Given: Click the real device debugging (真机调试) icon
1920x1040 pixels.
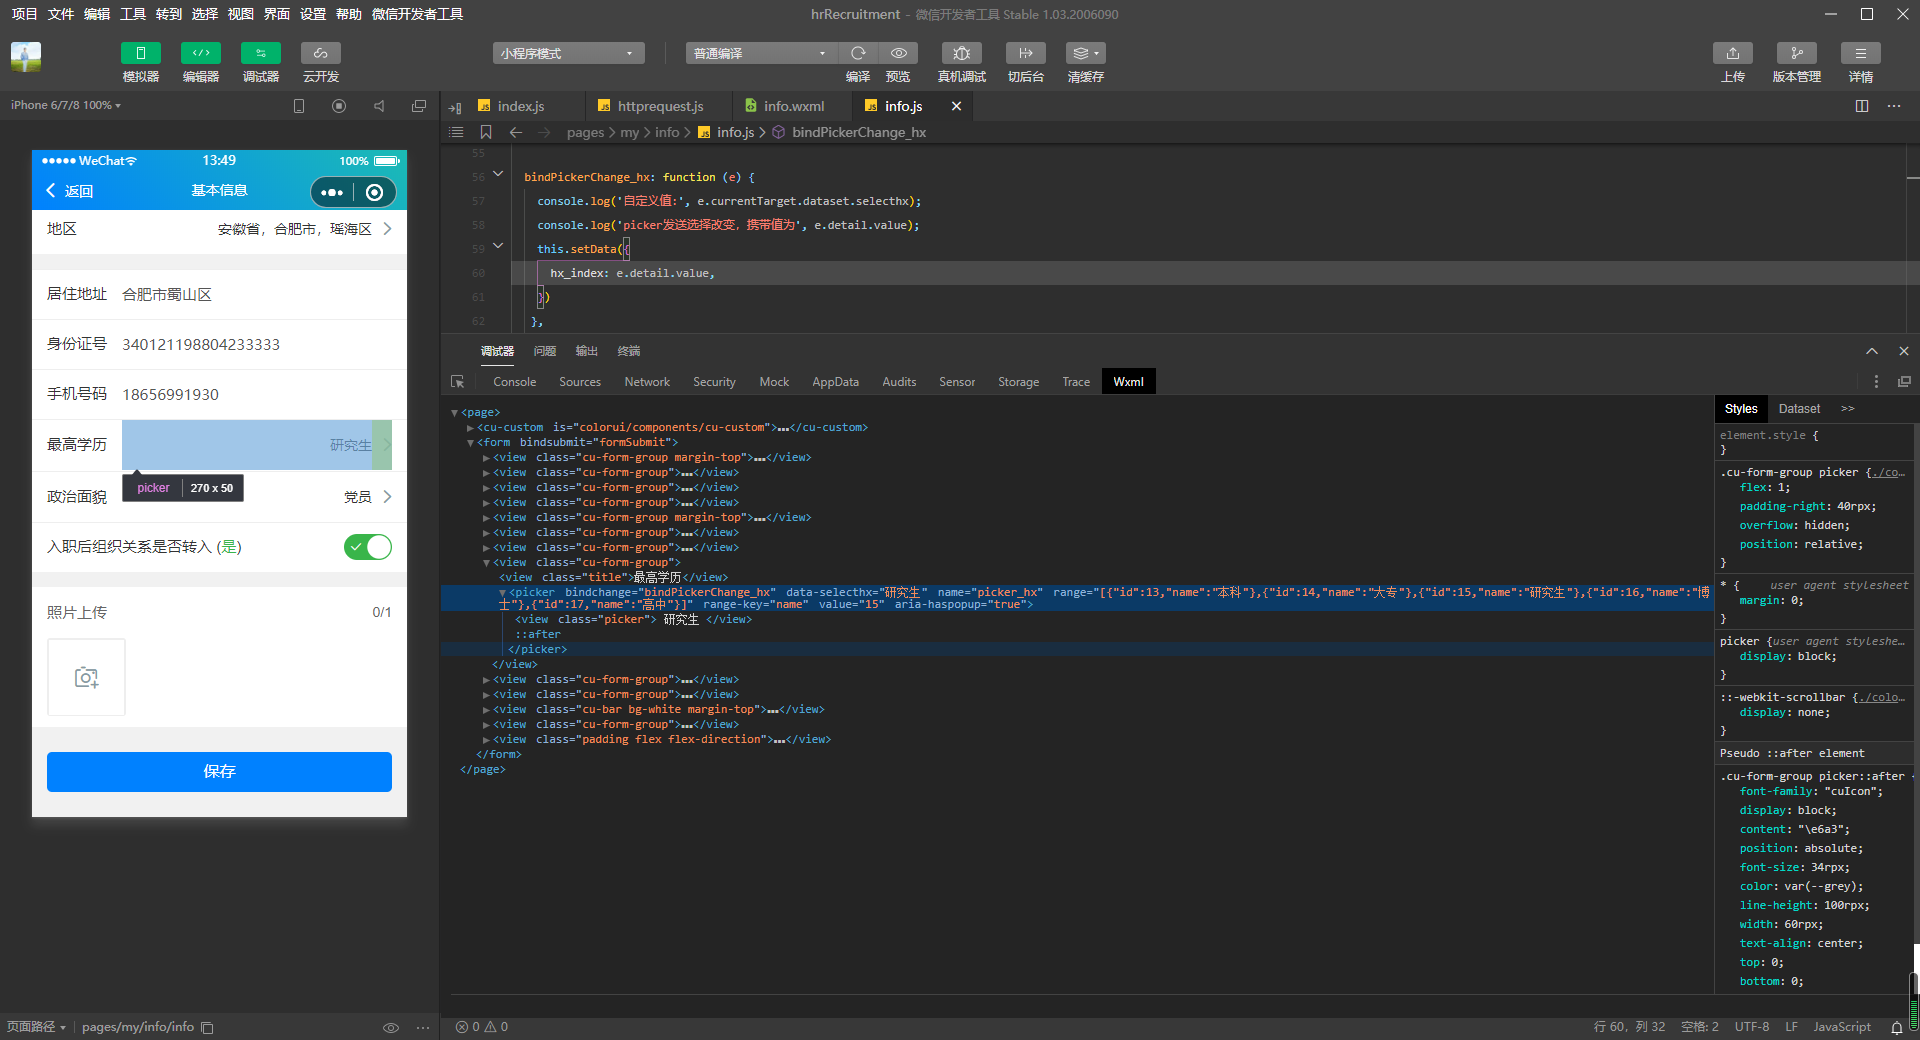Looking at the screenshot, I should [x=961, y=53].
